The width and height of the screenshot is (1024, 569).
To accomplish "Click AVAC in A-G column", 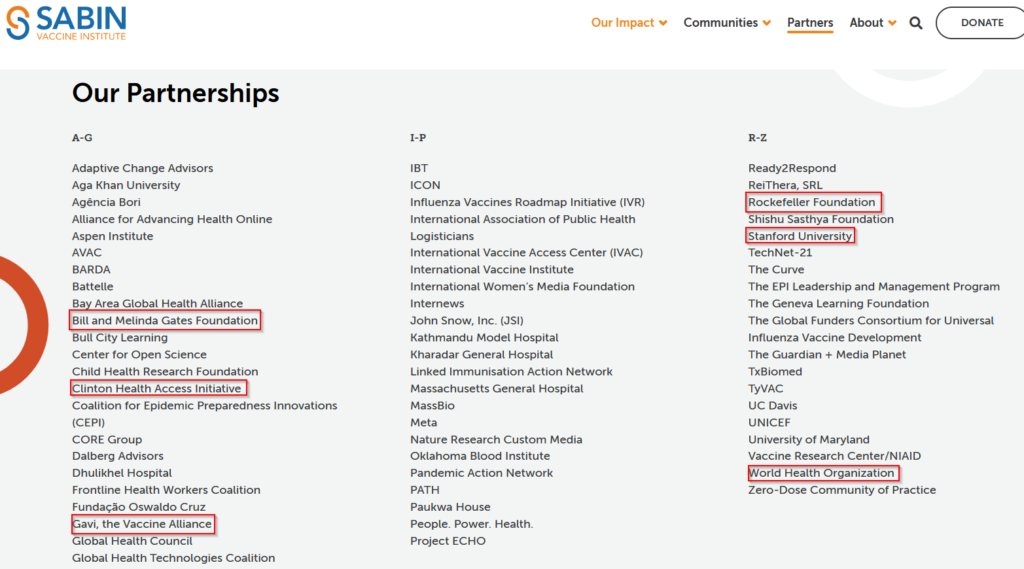I will click(x=87, y=252).
